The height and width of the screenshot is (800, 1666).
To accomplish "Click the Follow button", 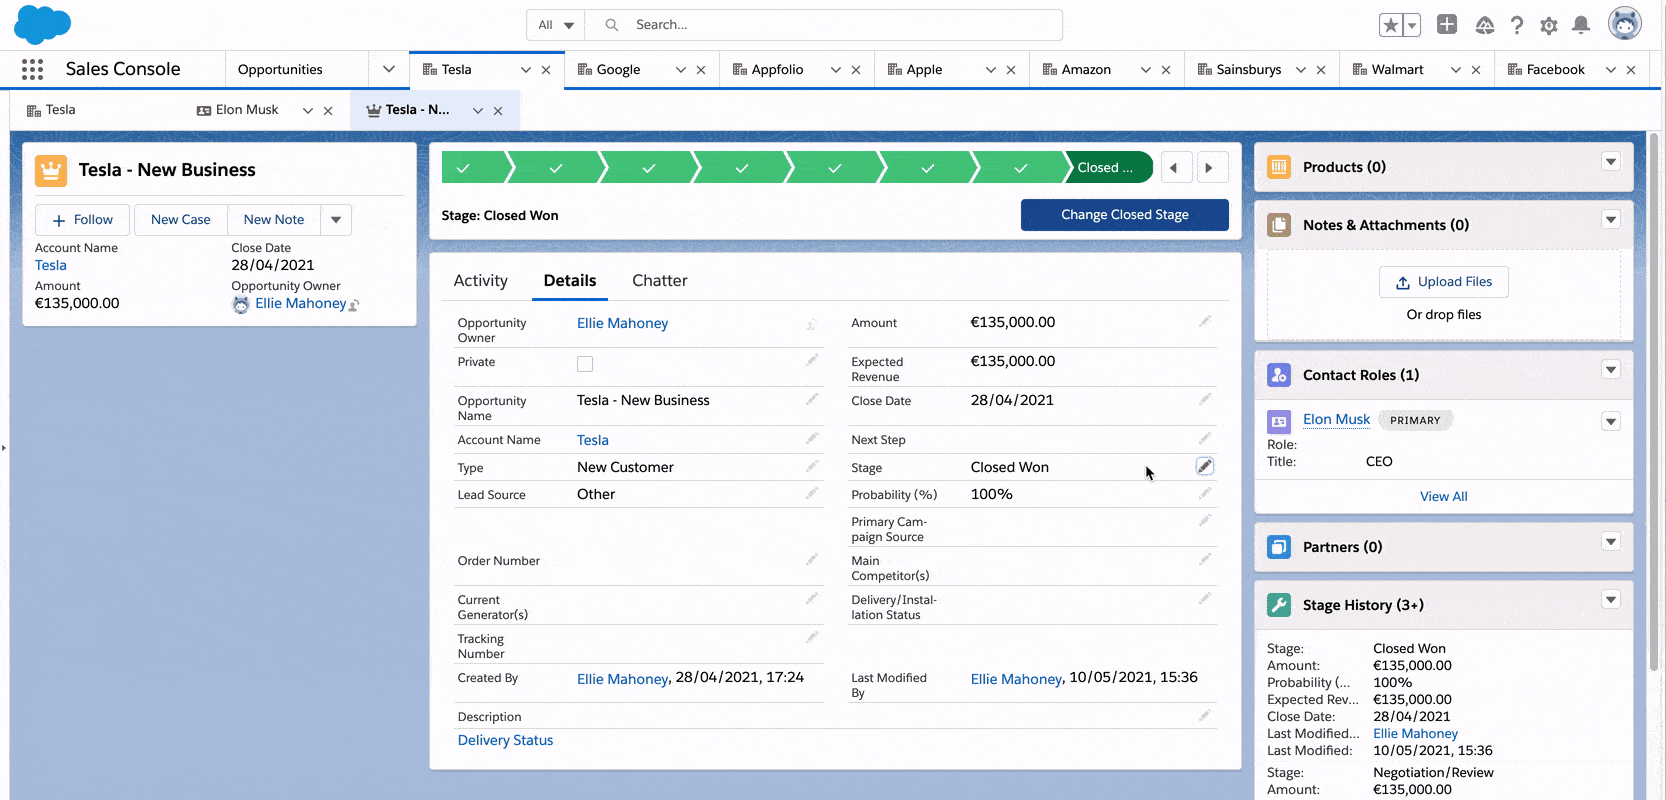I will coord(82,220).
